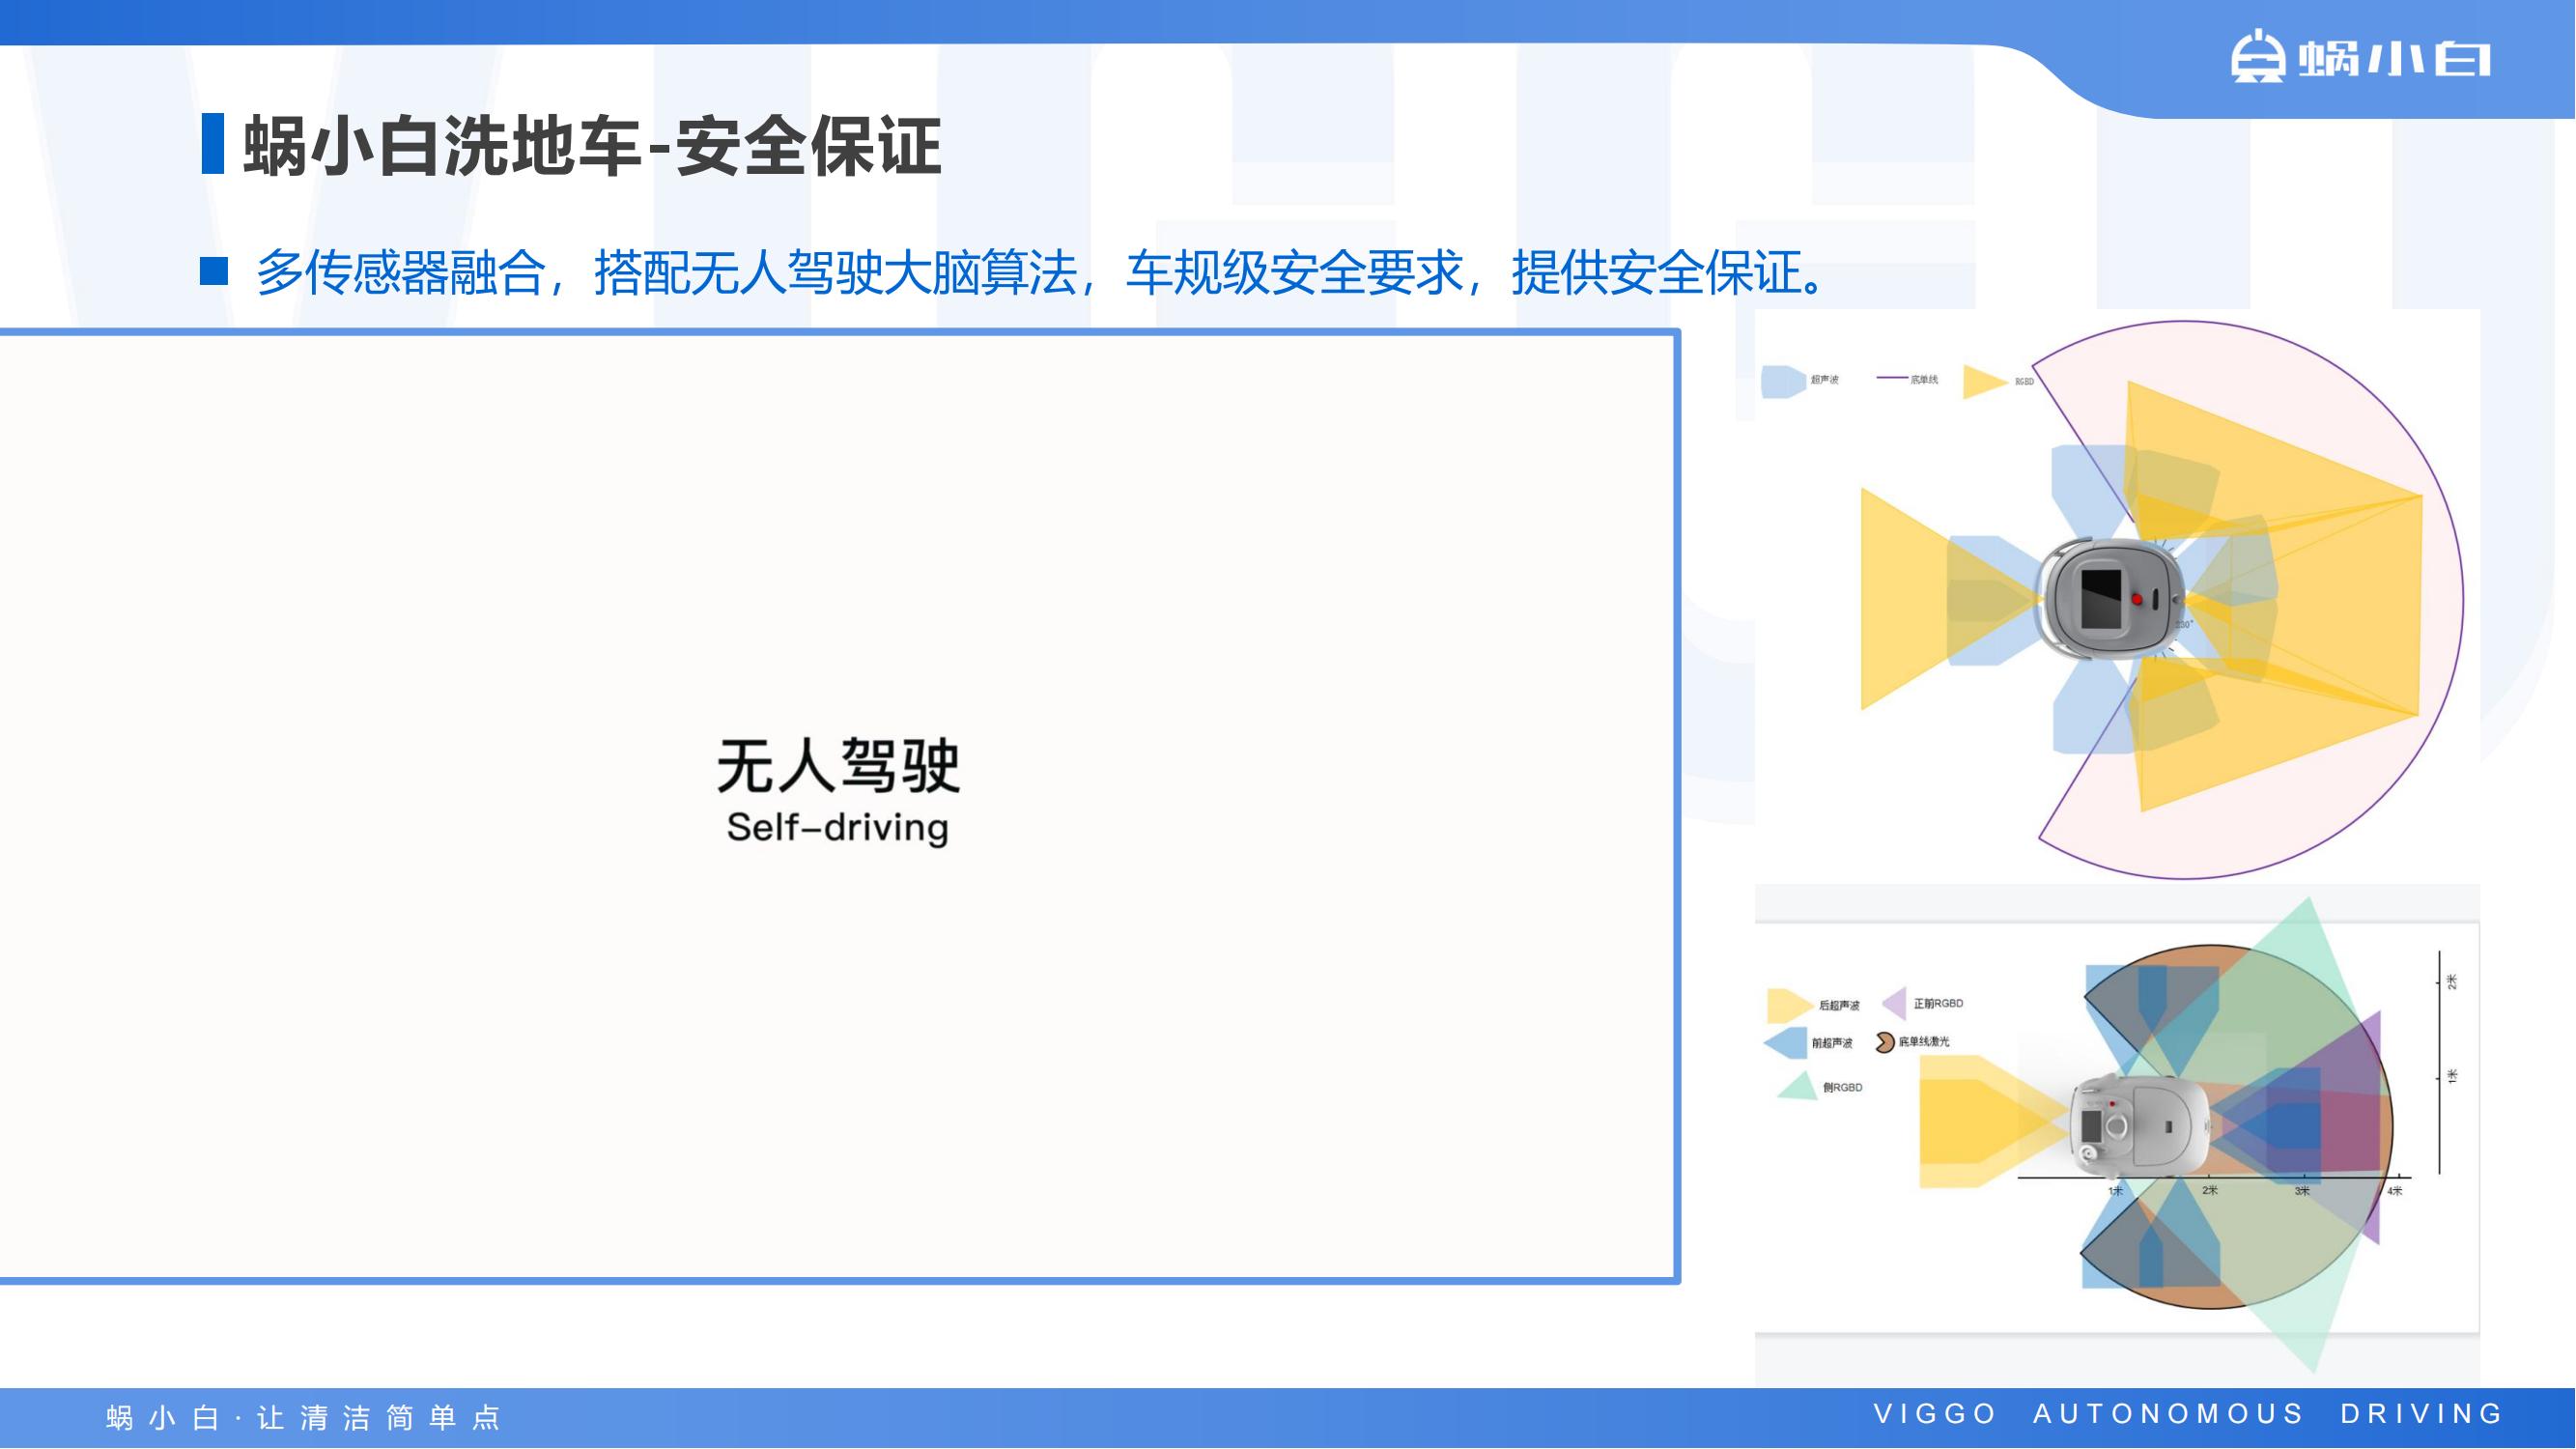The image size is (2576, 1449).
Task: Click the 2米 mark on vertical axis
Action: point(2452,981)
